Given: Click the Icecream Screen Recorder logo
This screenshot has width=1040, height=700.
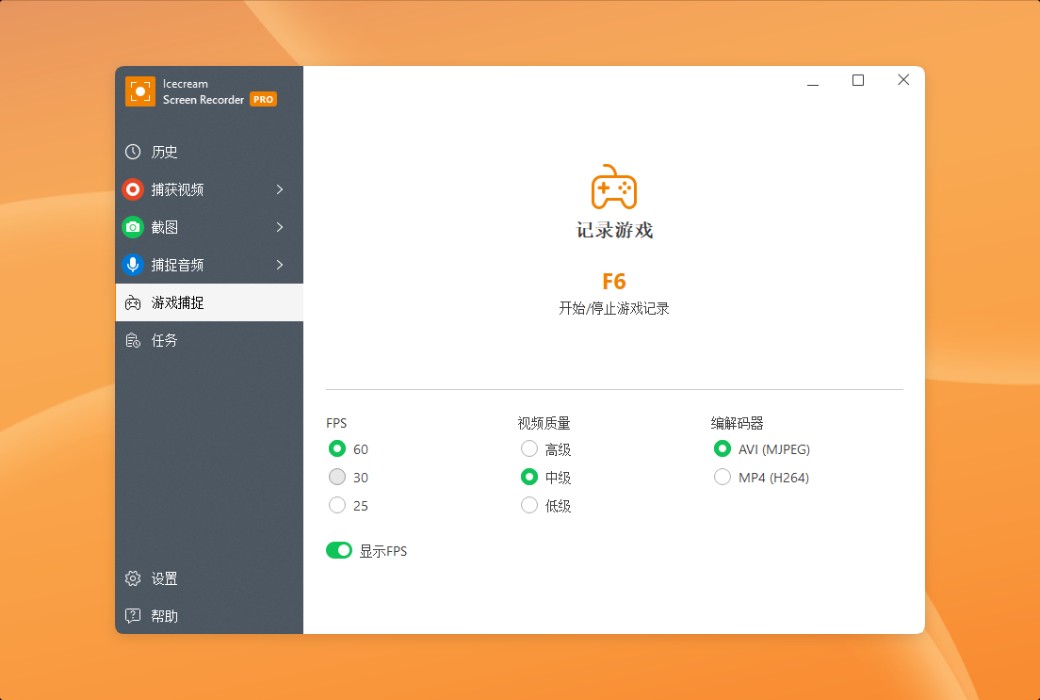Looking at the screenshot, I should pos(140,92).
